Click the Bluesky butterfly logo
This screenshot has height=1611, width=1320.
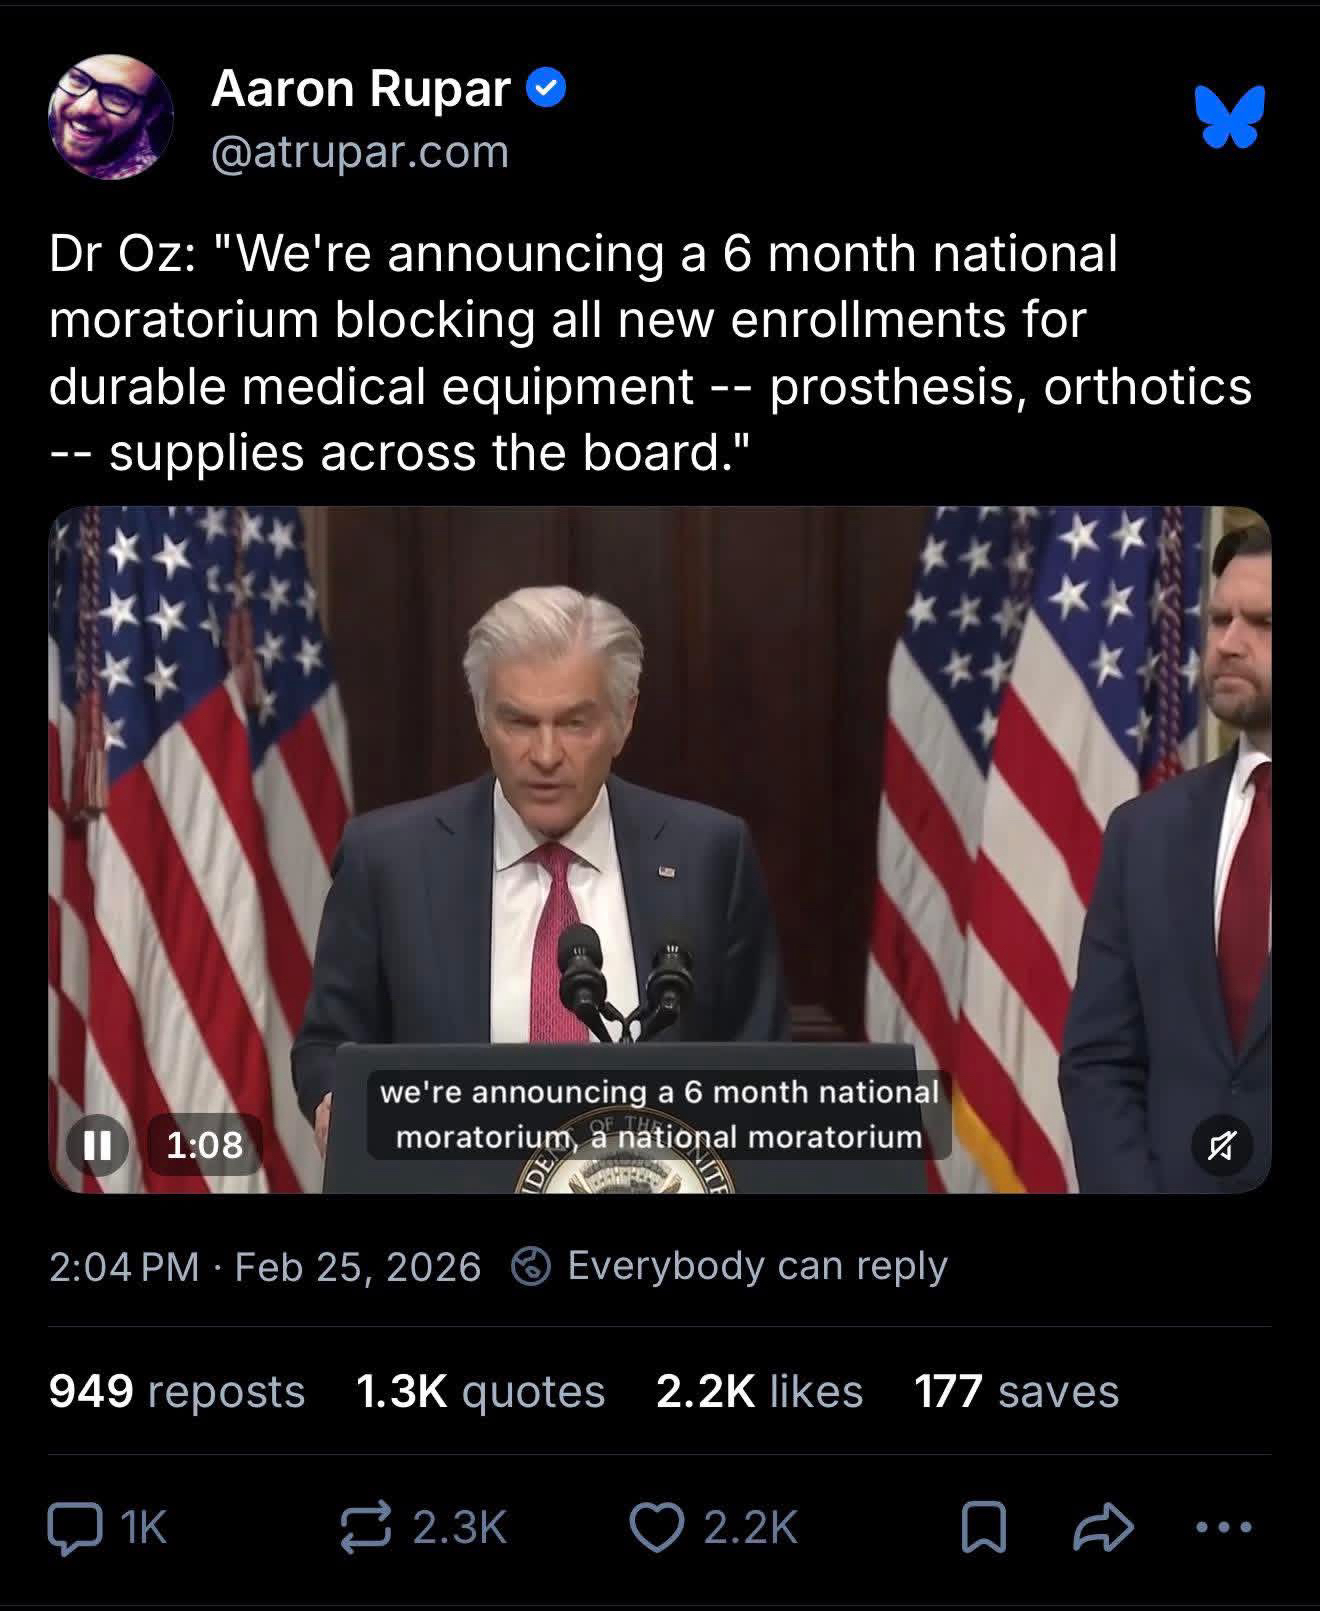[1229, 116]
